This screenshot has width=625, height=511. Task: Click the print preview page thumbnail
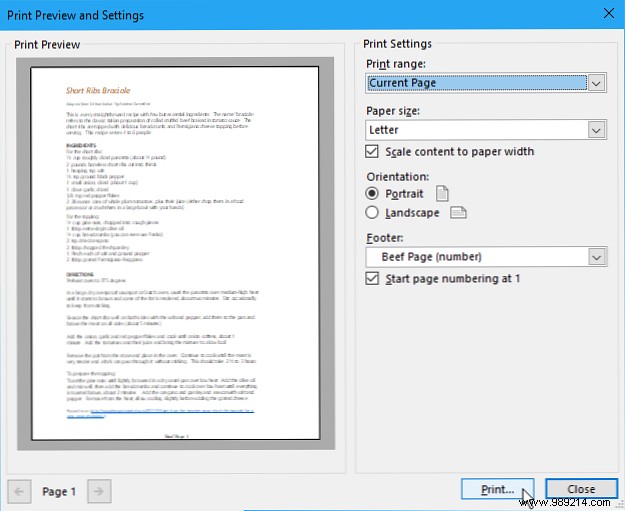click(x=175, y=253)
